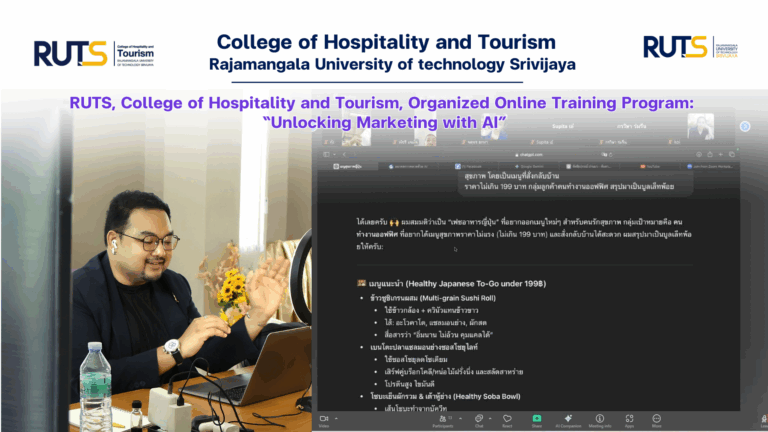
Task: Click the Safari tab overview icon
Action: tap(732, 154)
